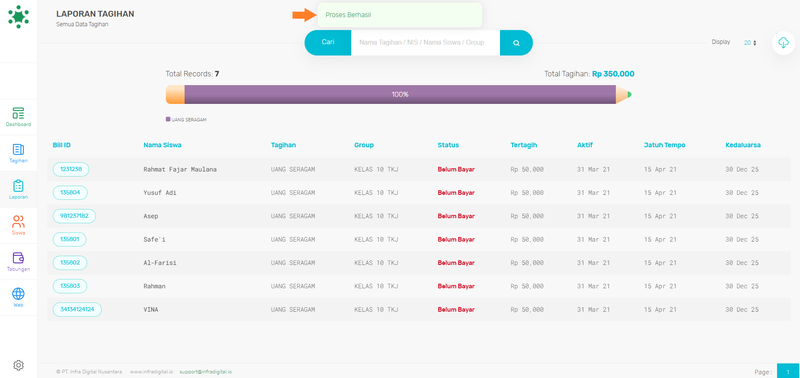Image resolution: width=800 pixels, height=378 pixels.
Task: Open Bill ID 1231238
Action: click(x=71, y=169)
